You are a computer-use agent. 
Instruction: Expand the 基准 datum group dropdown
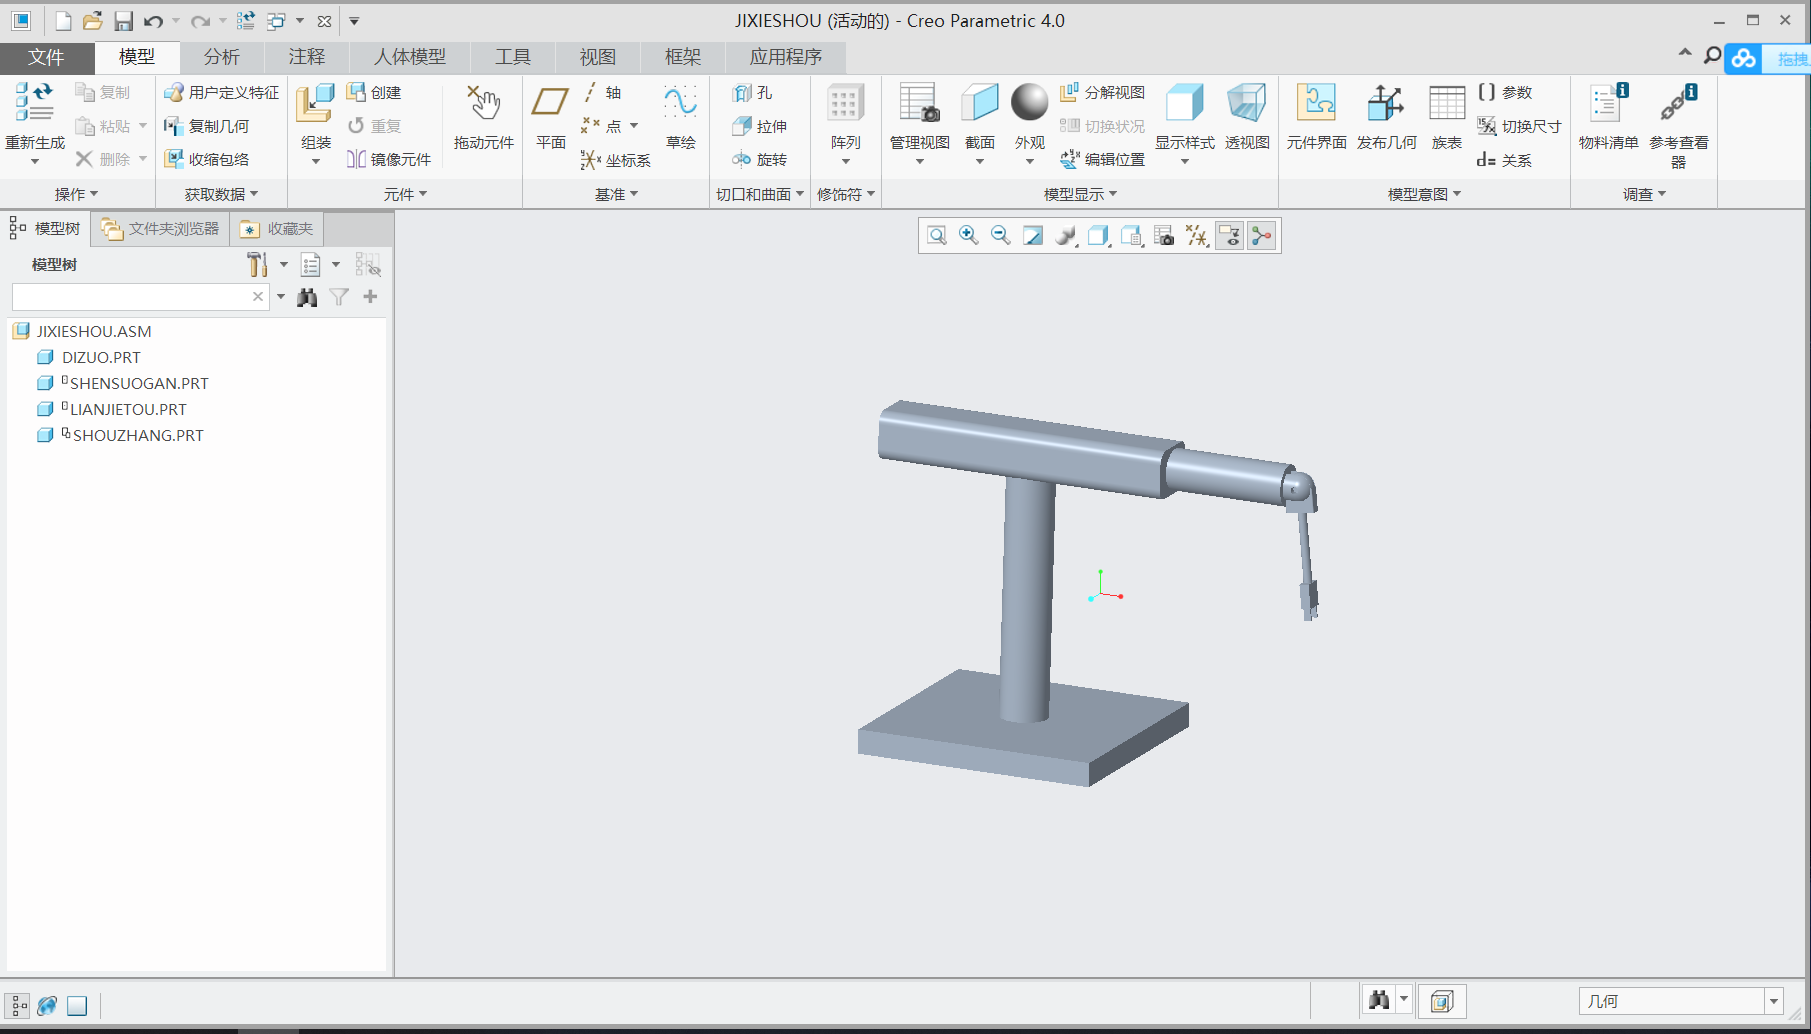tap(616, 194)
